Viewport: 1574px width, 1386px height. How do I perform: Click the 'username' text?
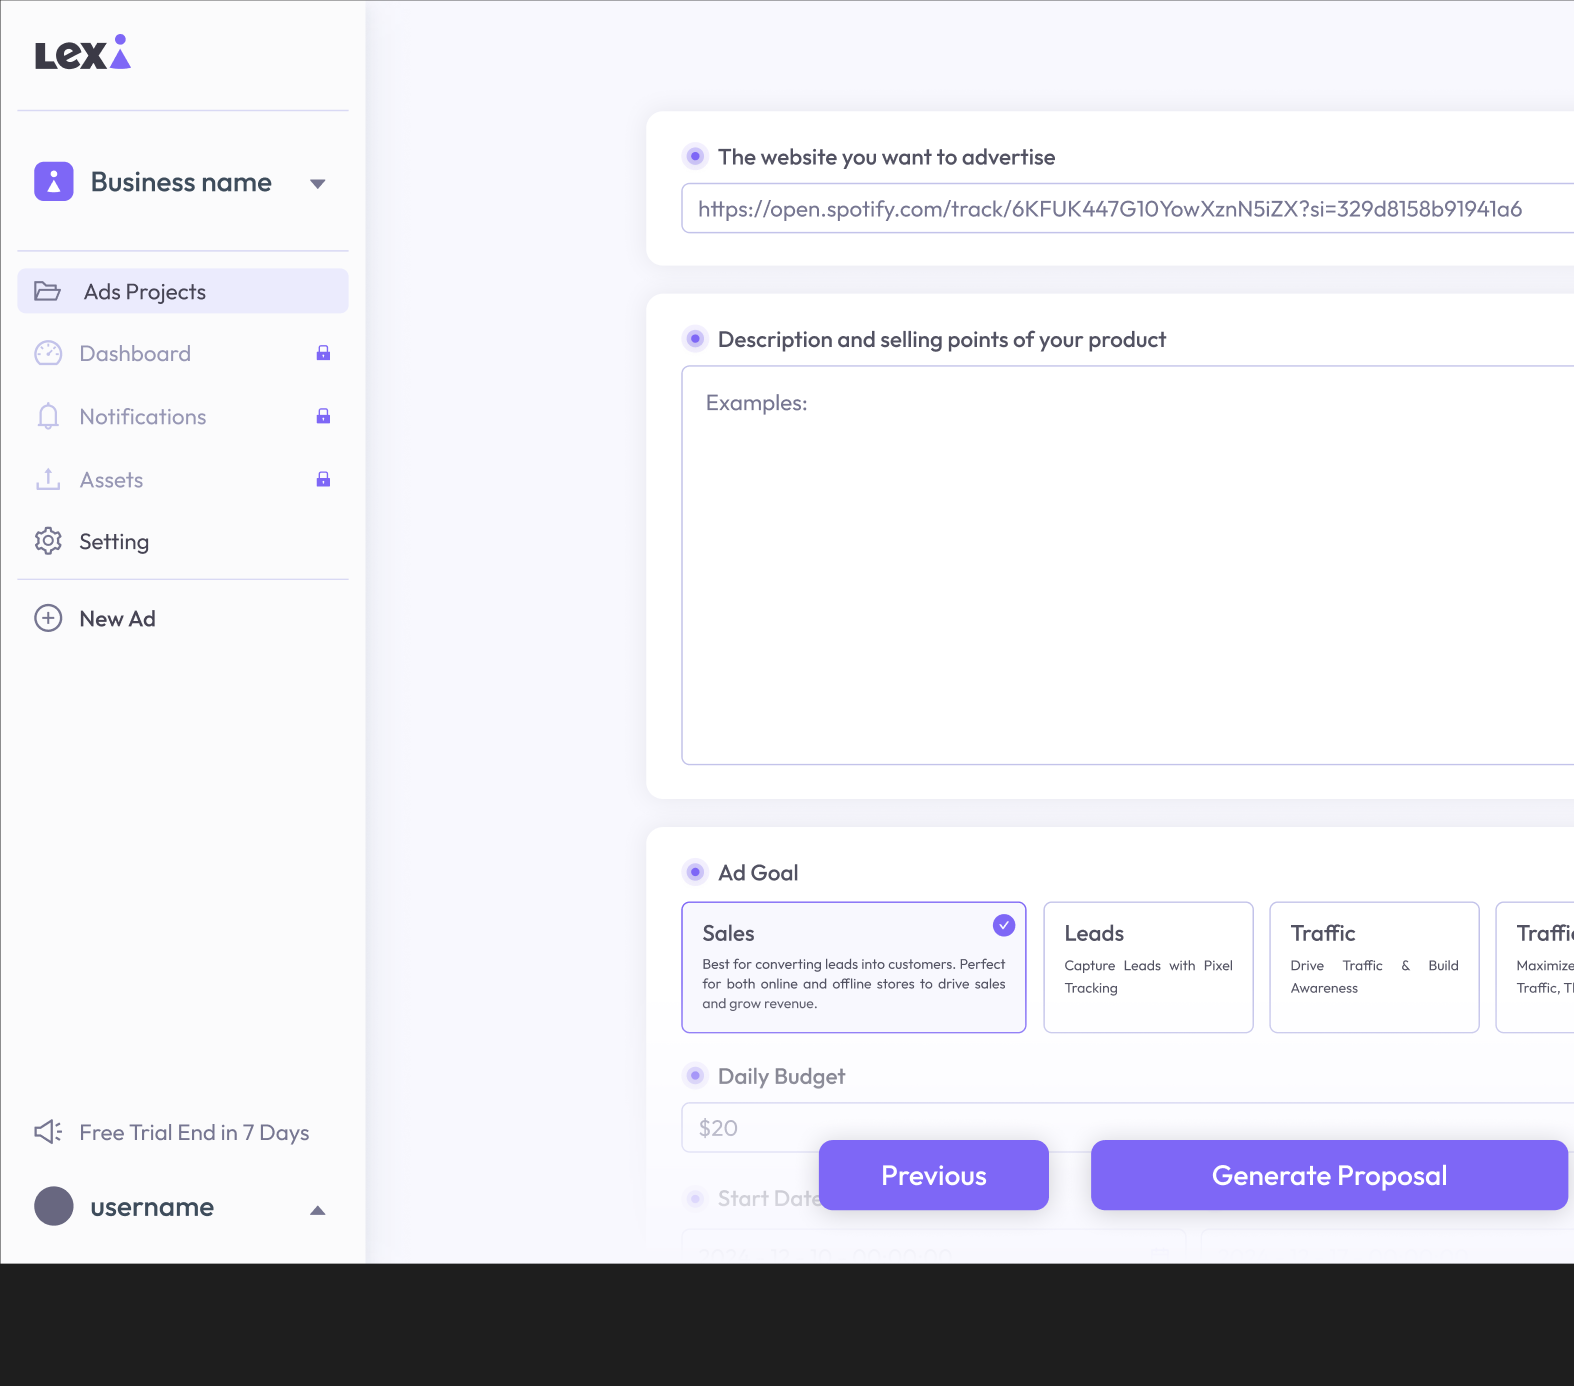152,1207
